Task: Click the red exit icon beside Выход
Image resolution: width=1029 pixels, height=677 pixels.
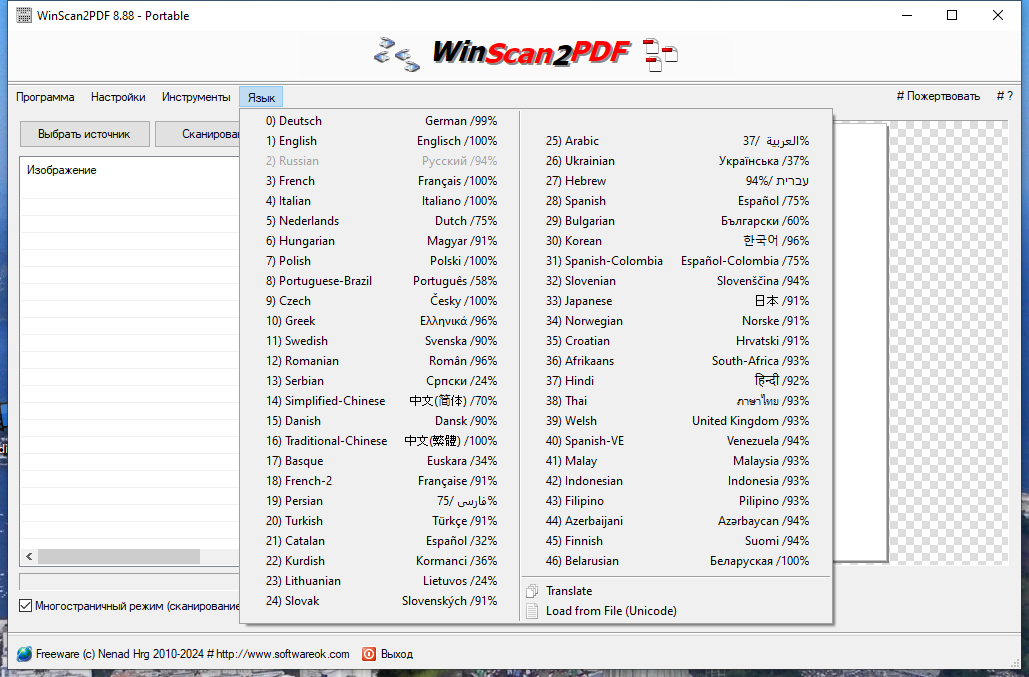Action: coord(369,654)
